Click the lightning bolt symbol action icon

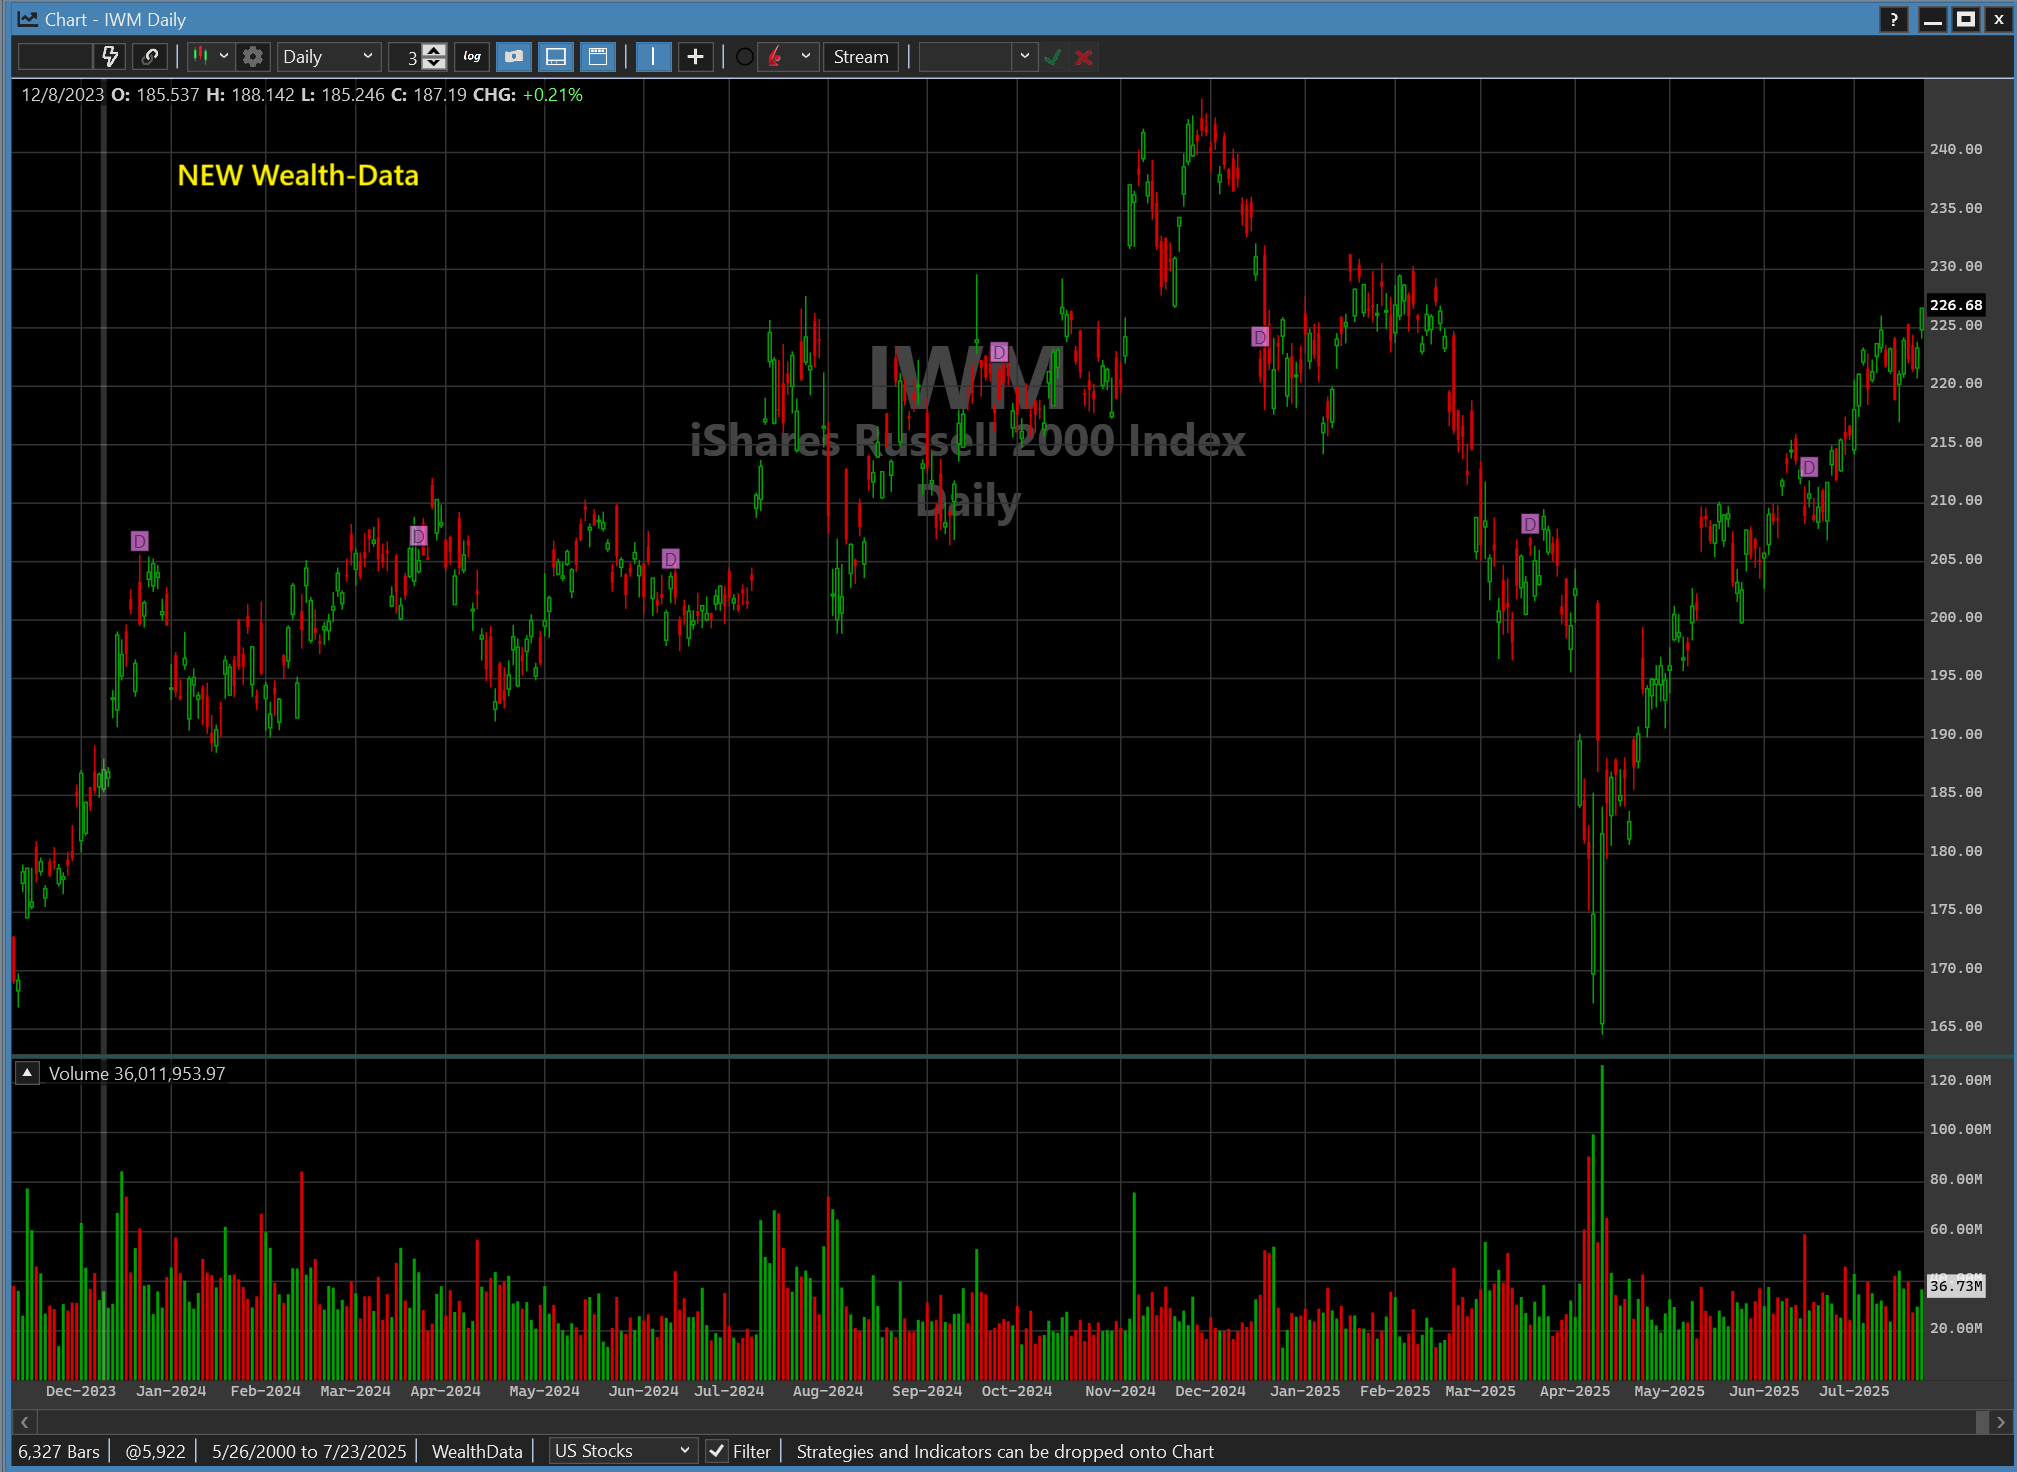(110, 57)
